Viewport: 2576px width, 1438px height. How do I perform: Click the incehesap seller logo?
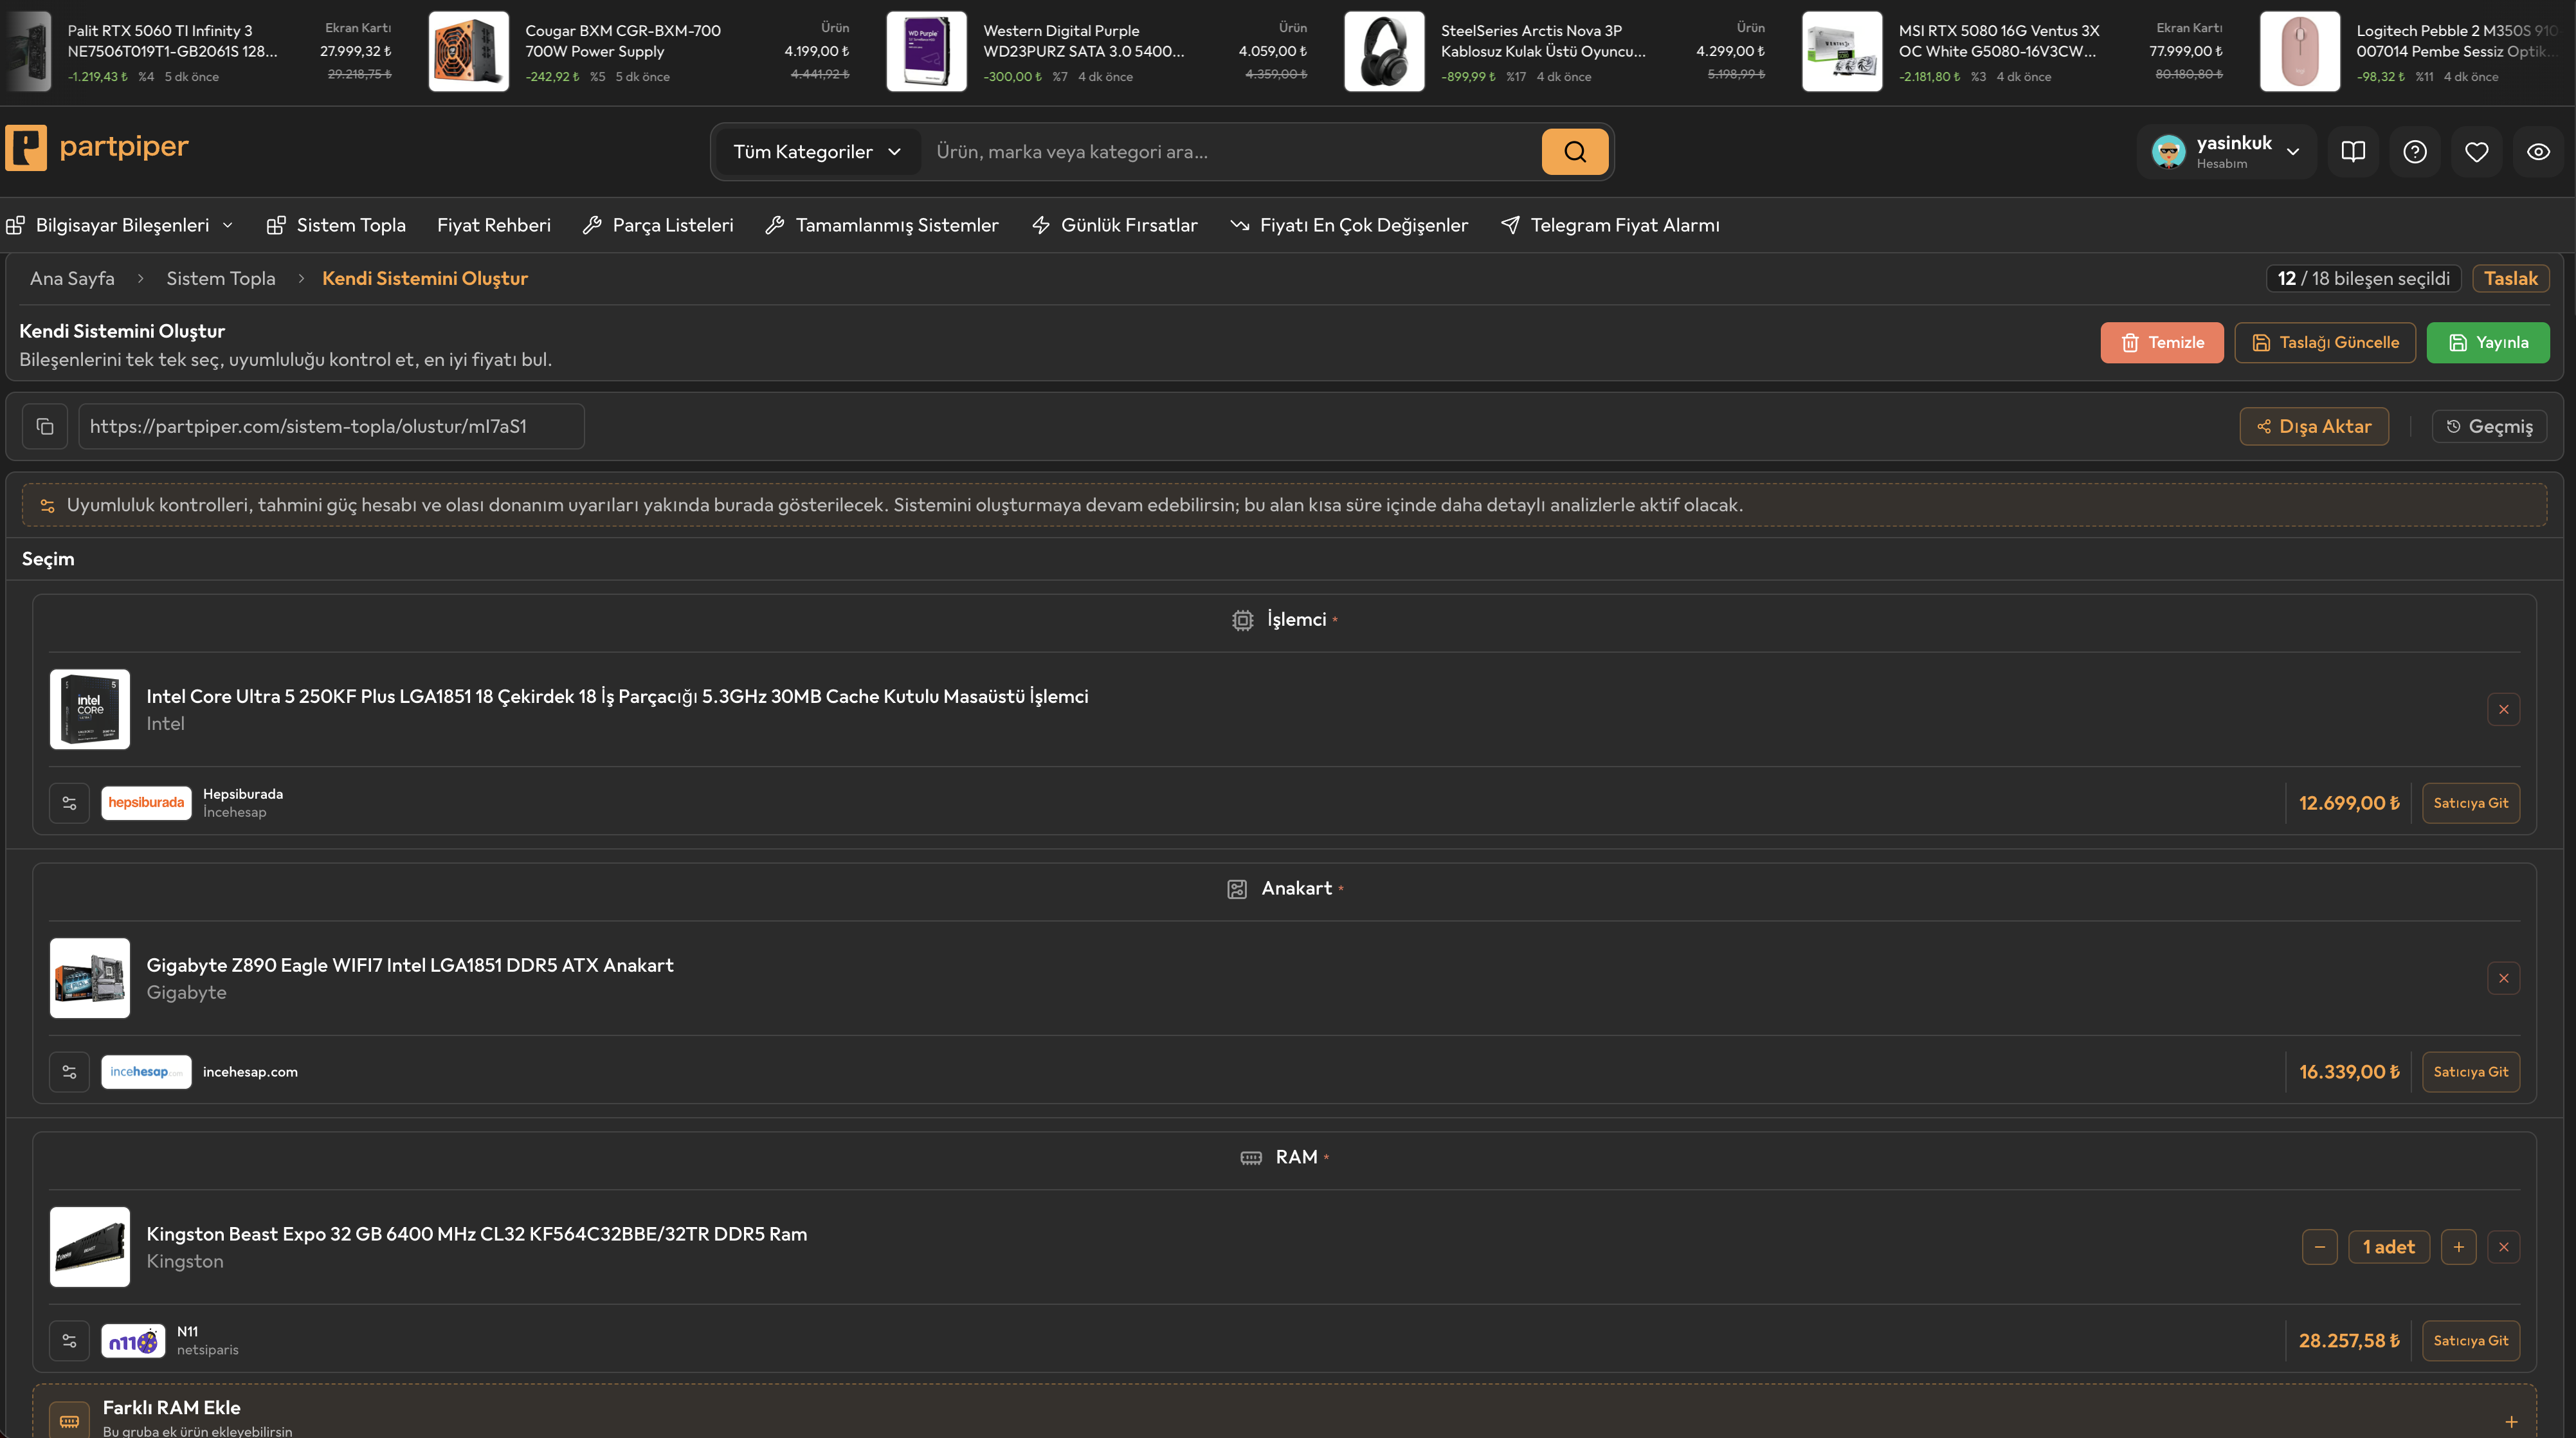click(x=146, y=1072)
